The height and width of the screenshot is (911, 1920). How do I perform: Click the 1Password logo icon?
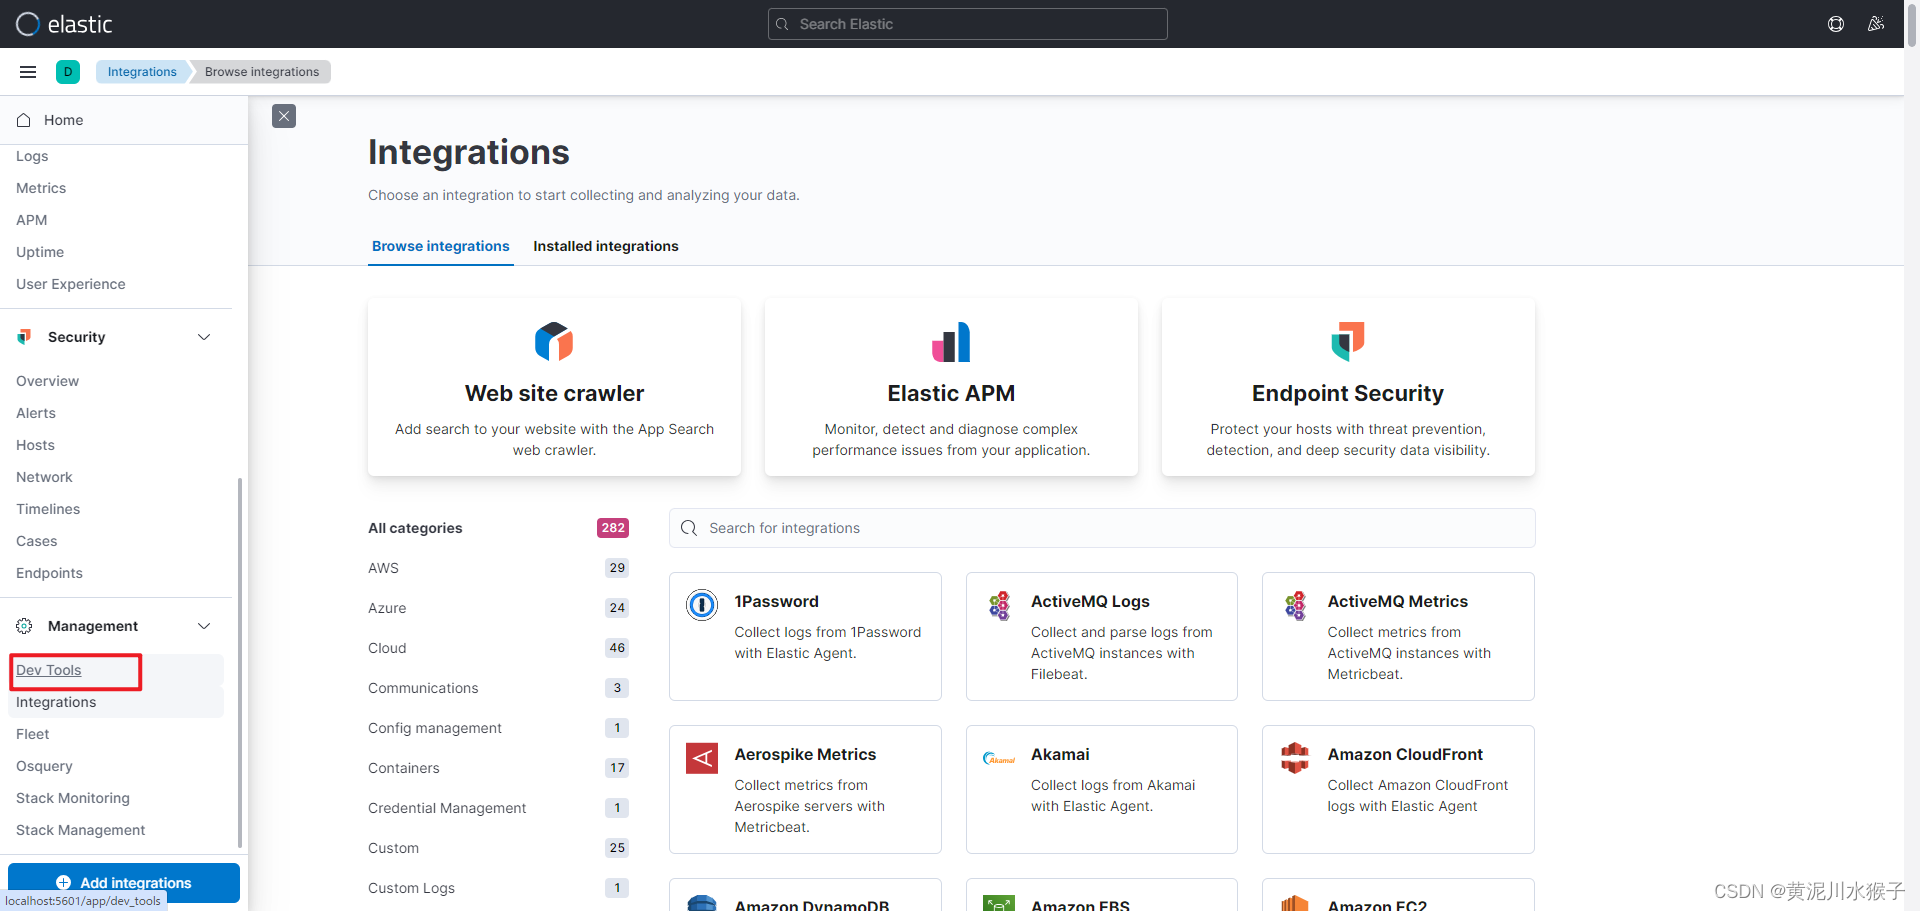pyautogui.click(x=702, y=605)
